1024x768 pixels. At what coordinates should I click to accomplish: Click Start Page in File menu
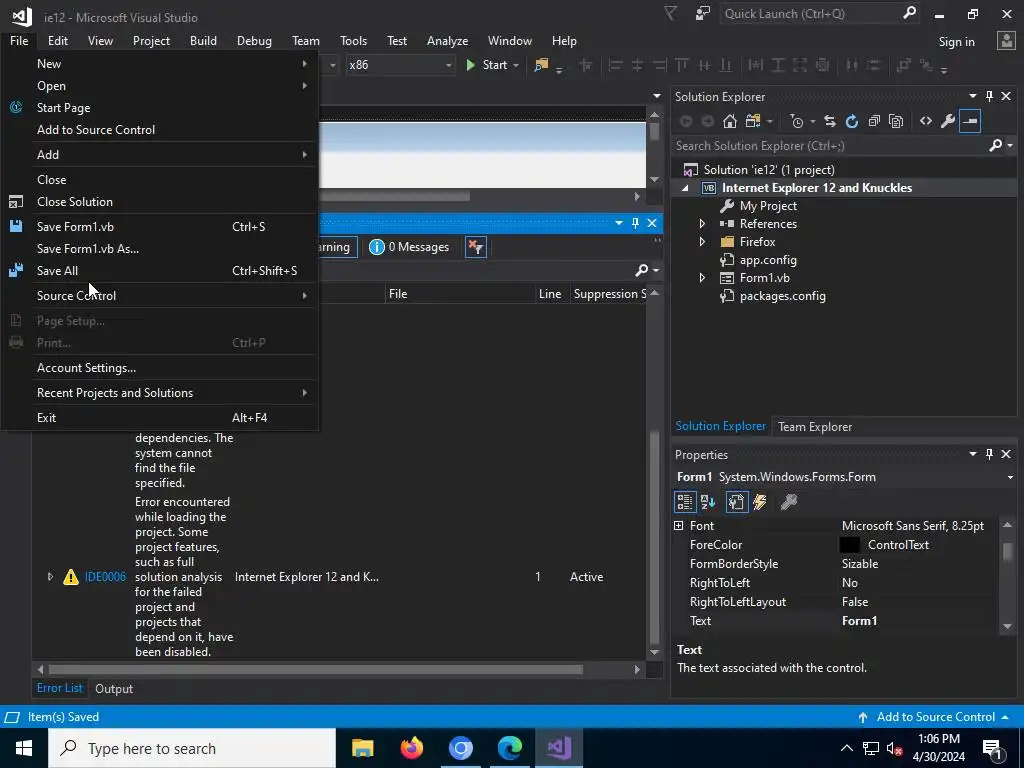pos(160,108)
